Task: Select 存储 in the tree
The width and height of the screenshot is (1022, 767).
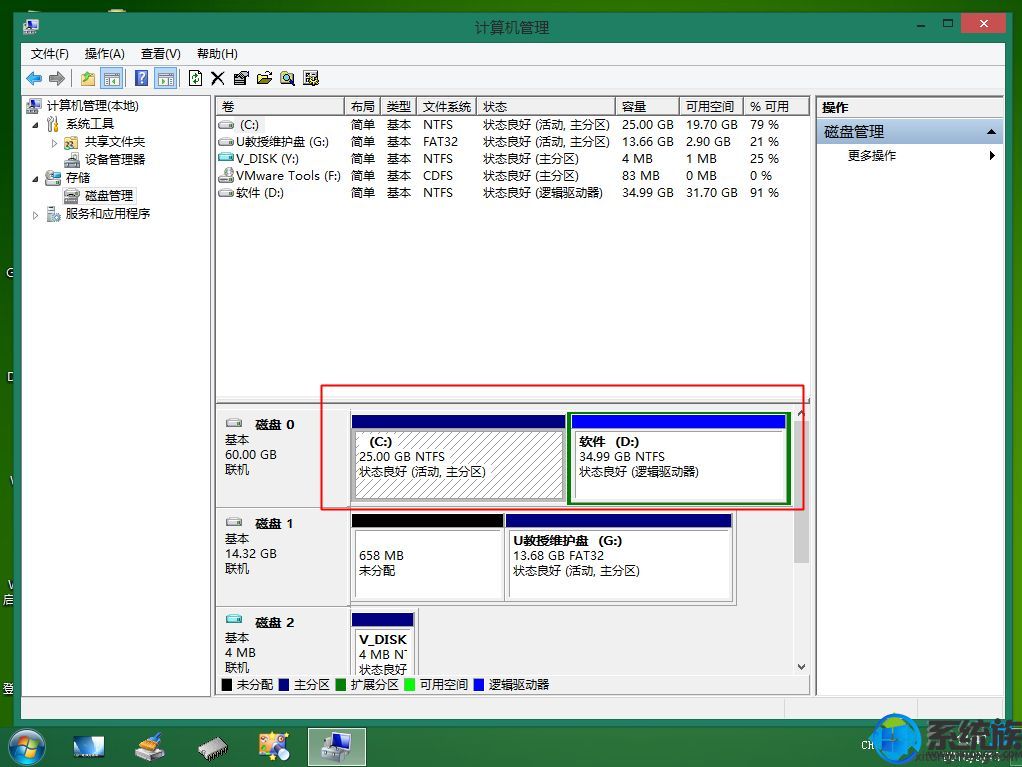Action: [x=78, y=178]
